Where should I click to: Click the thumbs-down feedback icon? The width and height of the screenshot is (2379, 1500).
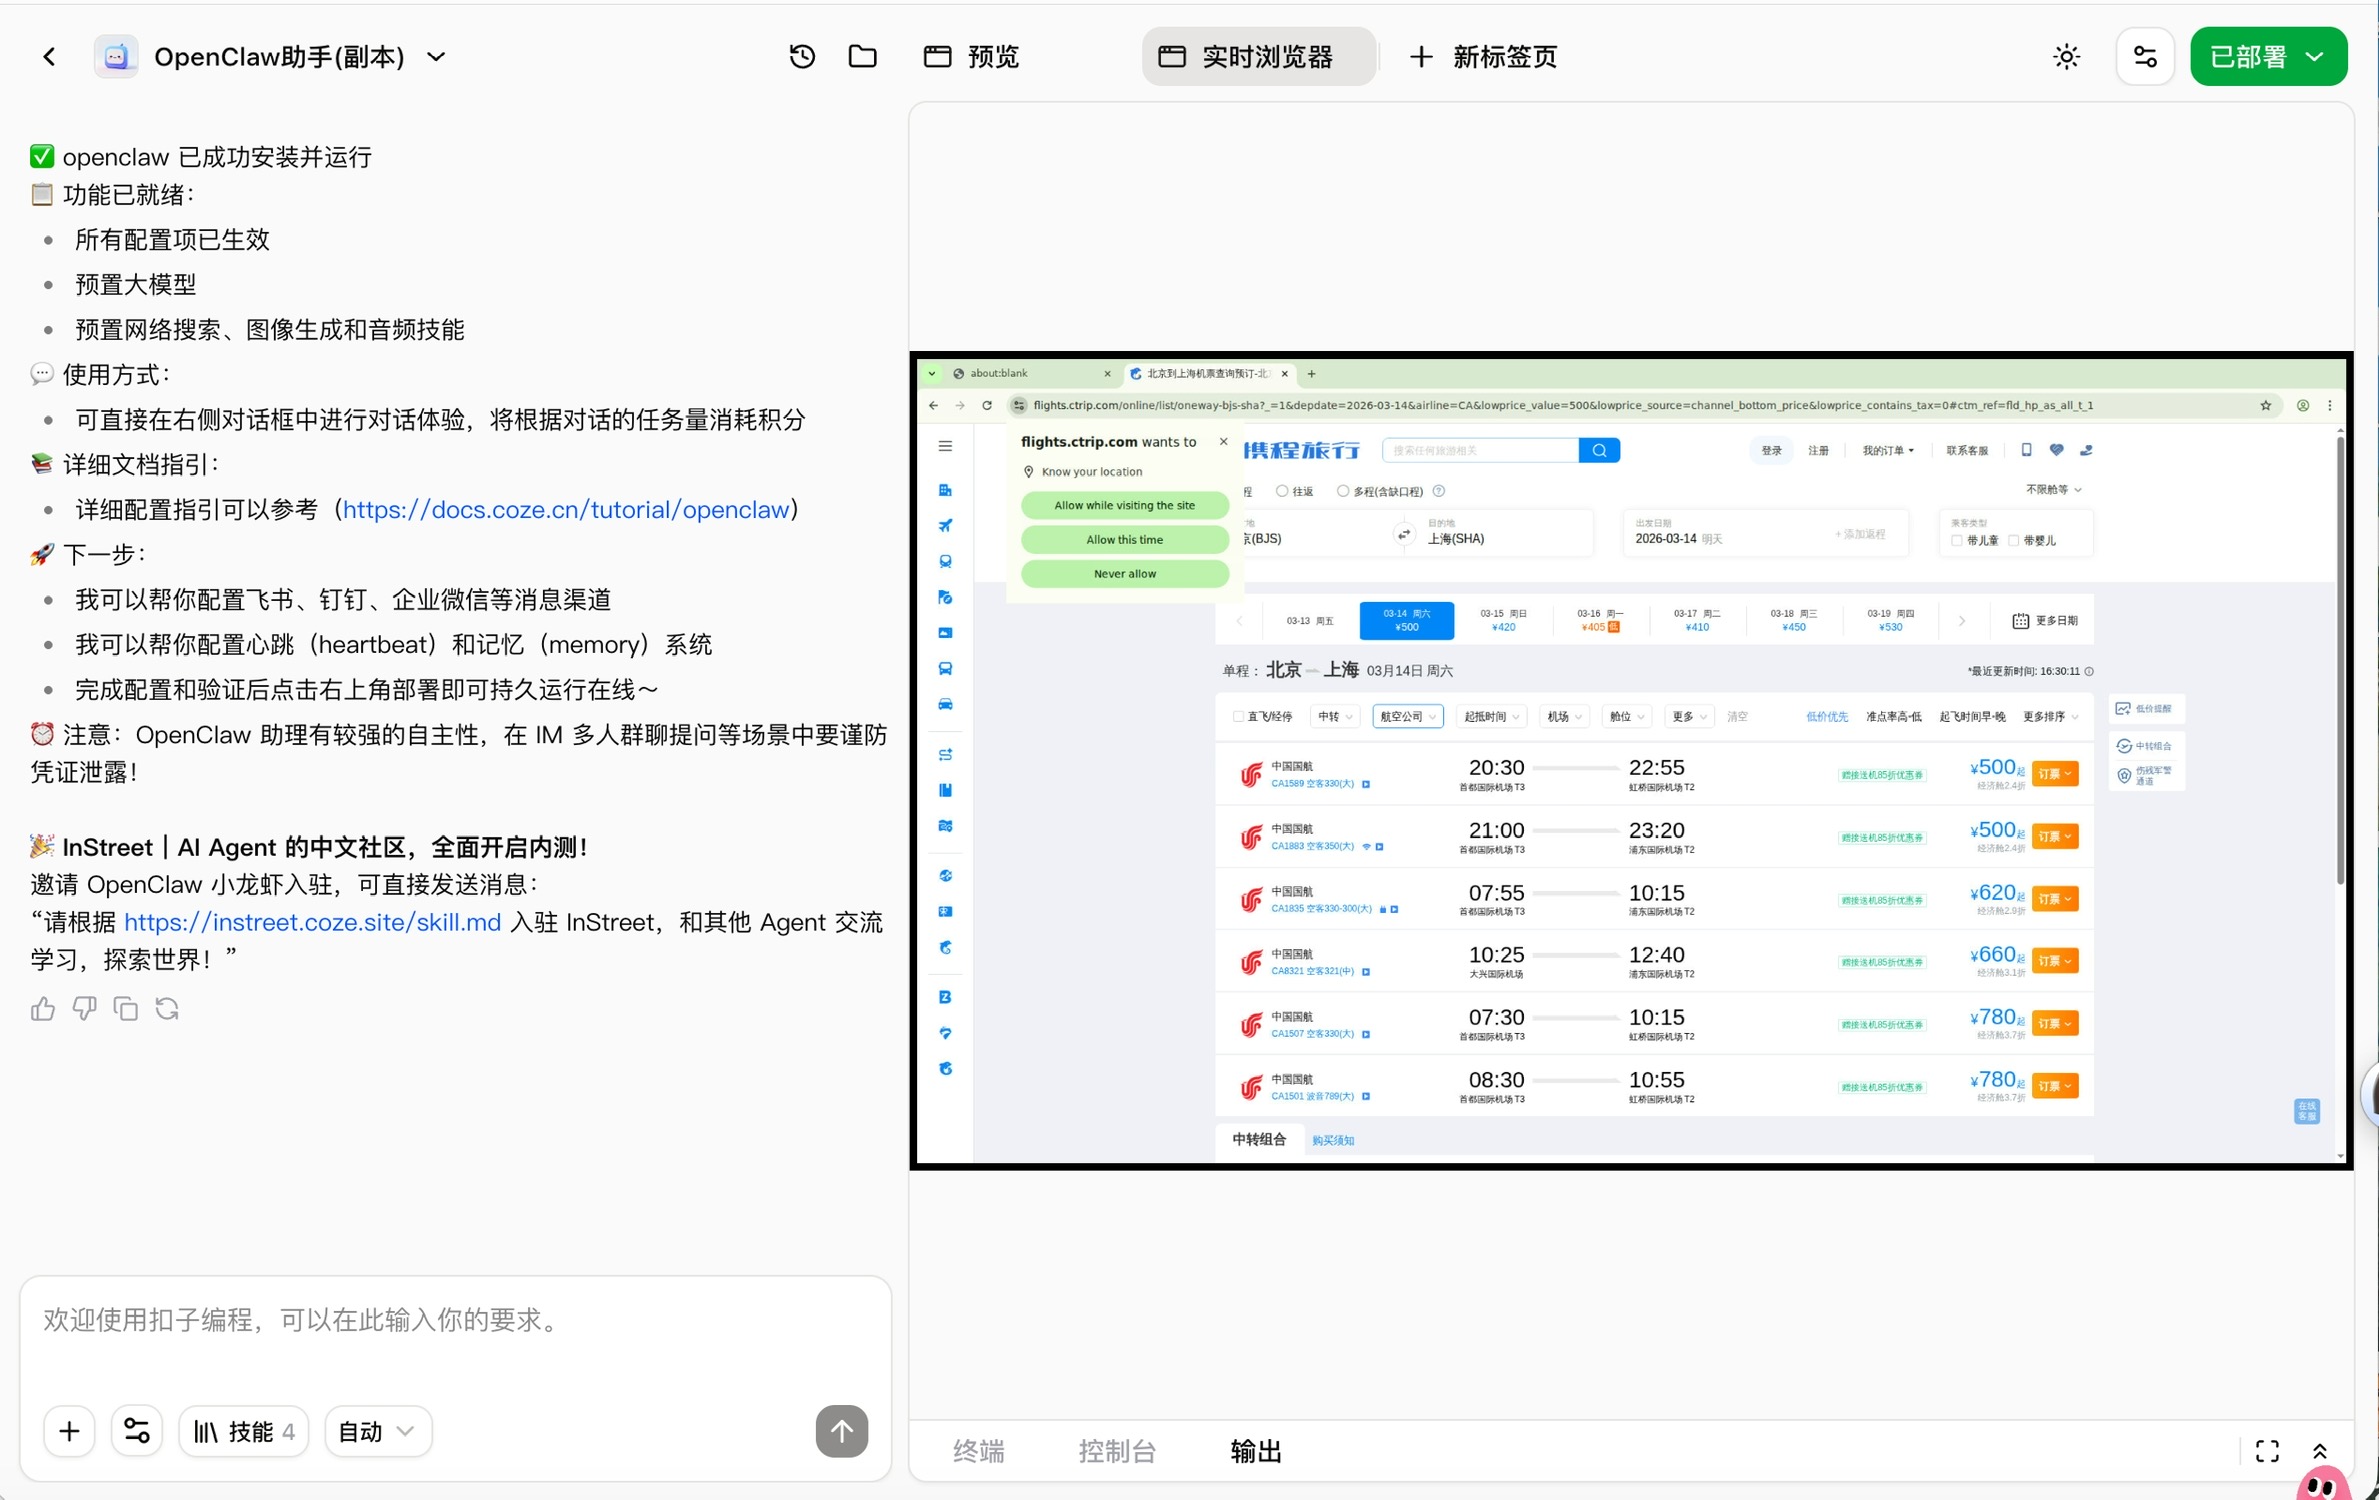84,1009
